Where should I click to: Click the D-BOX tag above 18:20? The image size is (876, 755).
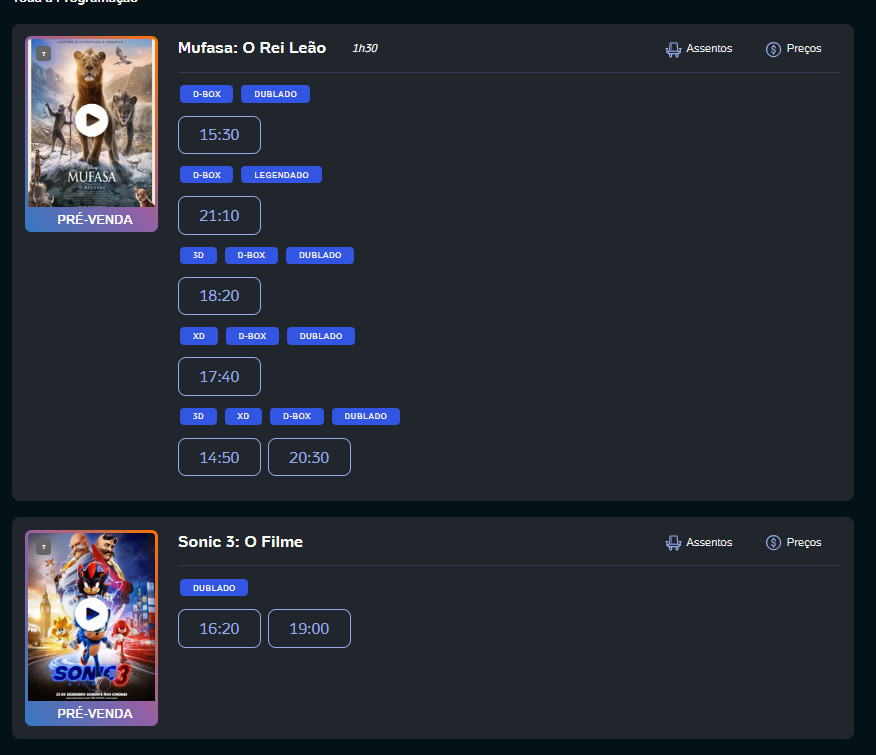[251, 255]
